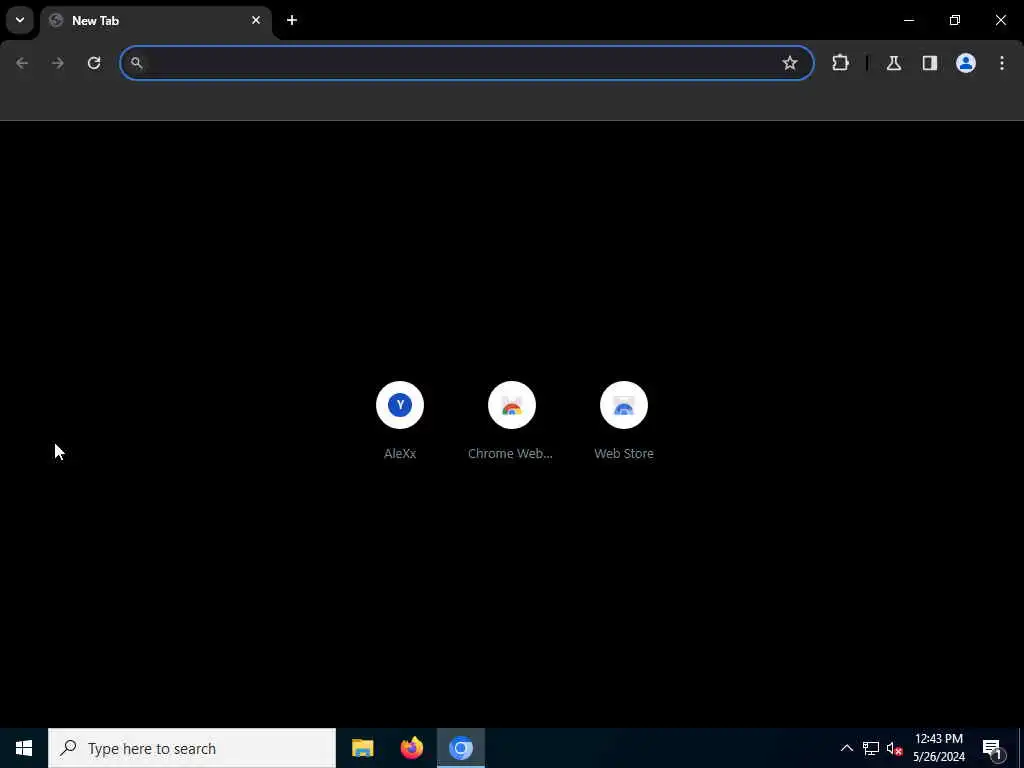1024x768 pixels.
Task: Open the network status tray icon
Action: point(871,748)
